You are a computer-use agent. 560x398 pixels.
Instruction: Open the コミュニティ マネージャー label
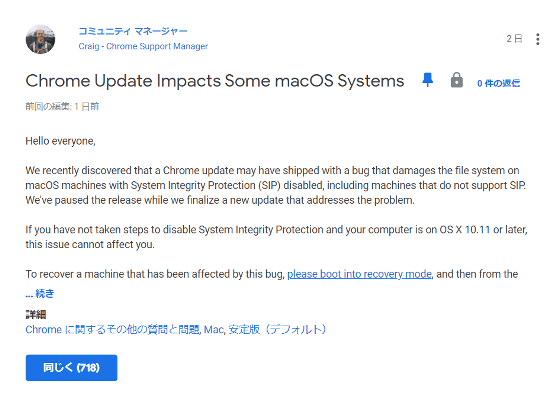click(133, 31)
